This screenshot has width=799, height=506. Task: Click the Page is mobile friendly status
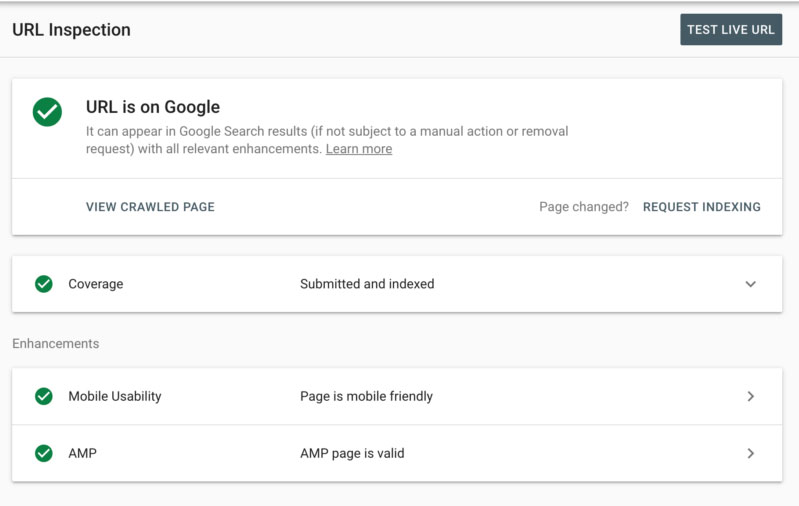click(x=366, y=396)
